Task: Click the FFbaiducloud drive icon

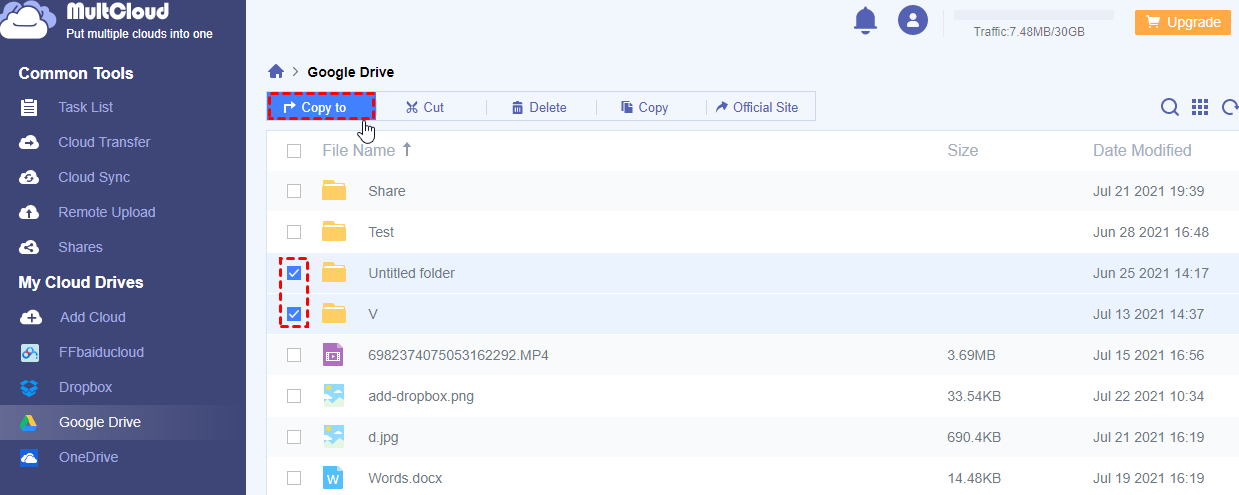Action: coord(29,352)
